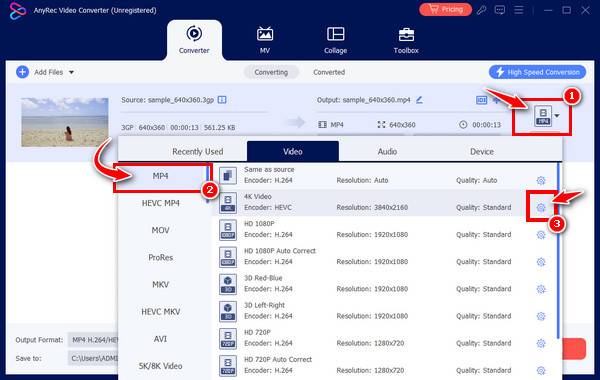The image size is (600, 380).
Task: Select the 3D Left-Right preset
Action: coord(384,311)
